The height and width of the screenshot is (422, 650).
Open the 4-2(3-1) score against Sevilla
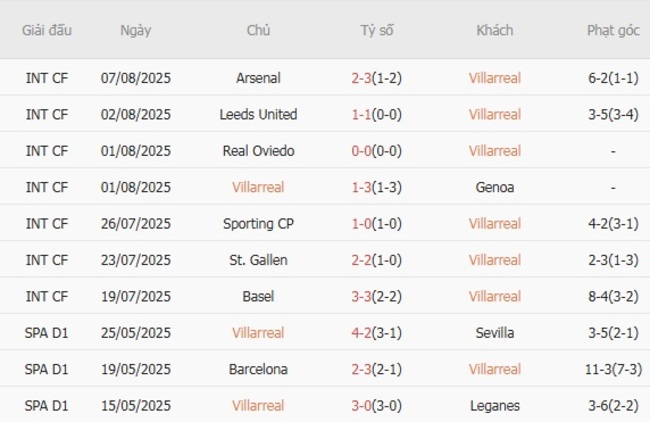coord(376,333)
